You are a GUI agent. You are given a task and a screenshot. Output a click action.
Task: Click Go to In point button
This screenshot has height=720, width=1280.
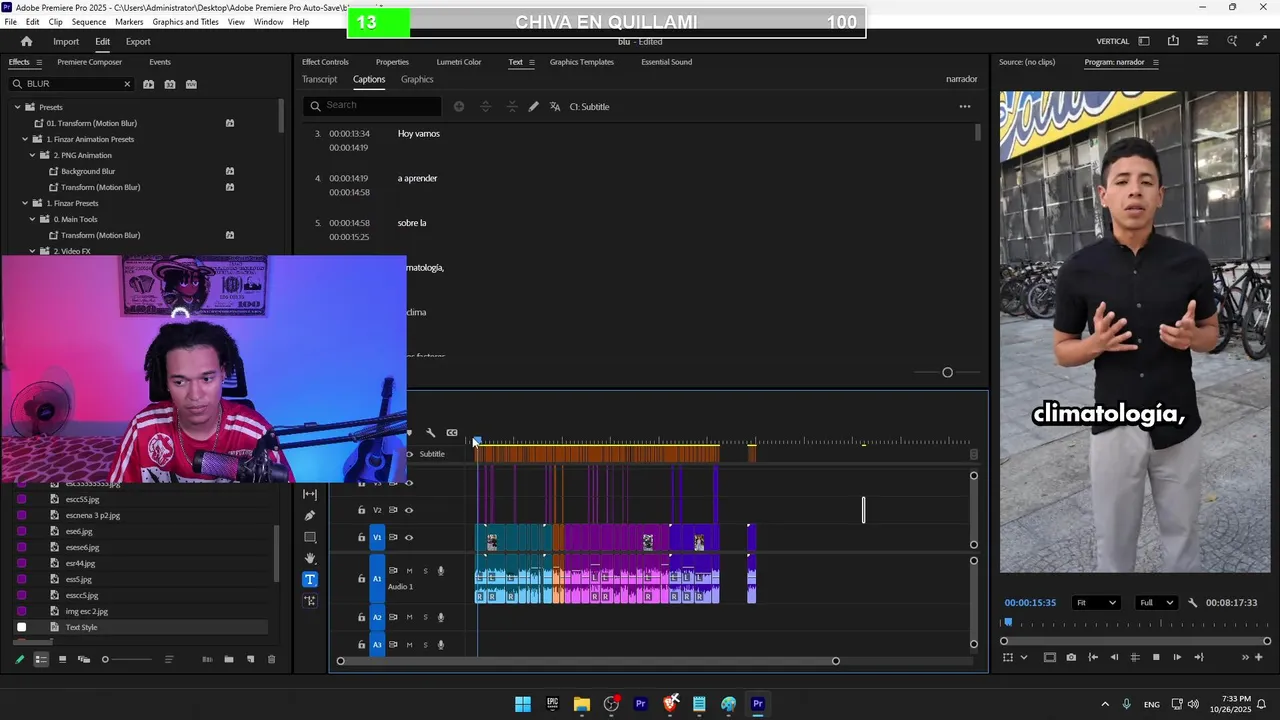tap(1093, 657)
